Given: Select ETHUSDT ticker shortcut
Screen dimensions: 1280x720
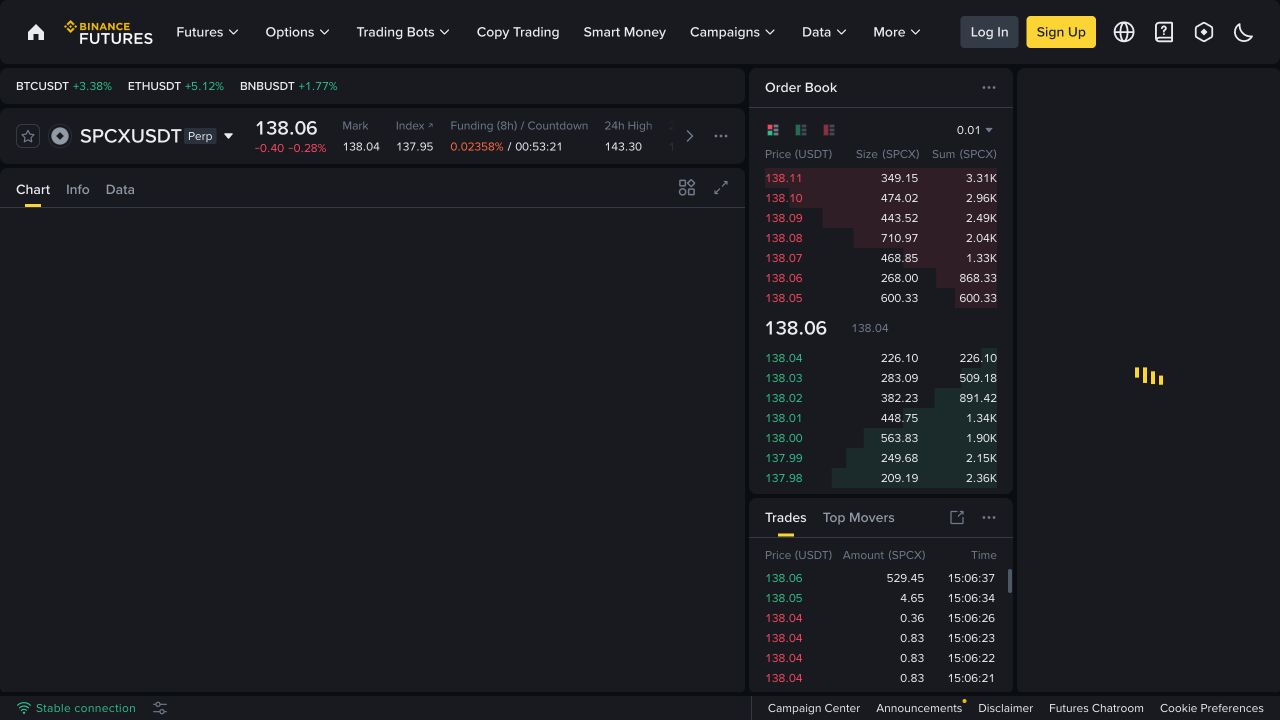Looking at the screenshot, I should pyautogui.click(x=176, y=86).
